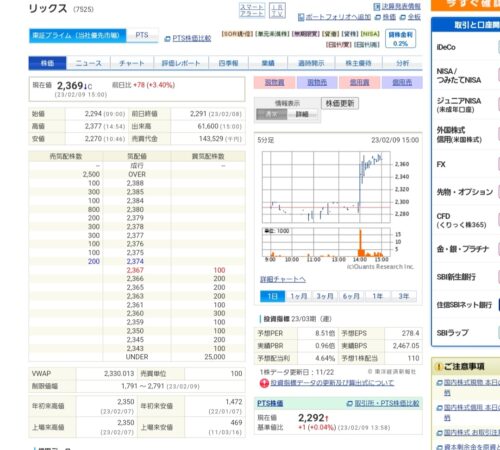The image size is (500, 450).
Task: Click the 現物買 order button
Action: 274,82
